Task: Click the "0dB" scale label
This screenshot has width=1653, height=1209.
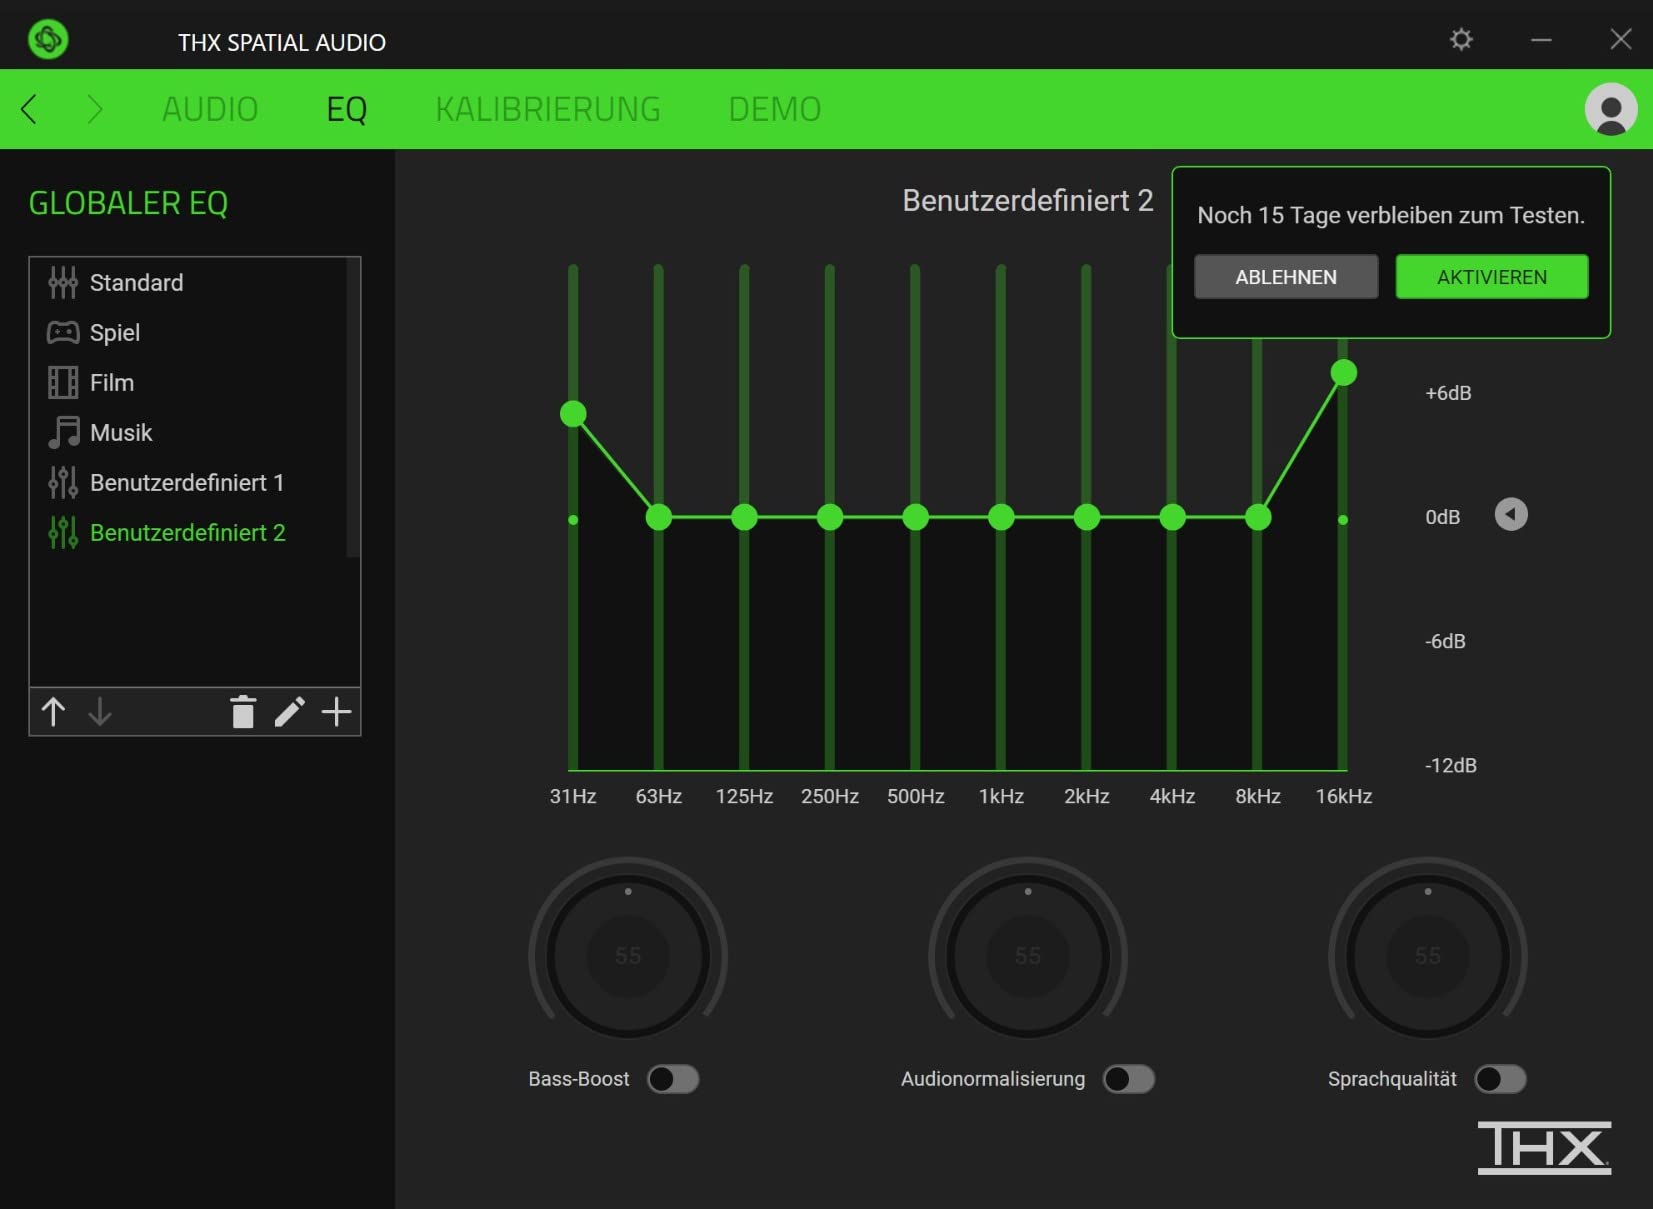Action: 1442,517
